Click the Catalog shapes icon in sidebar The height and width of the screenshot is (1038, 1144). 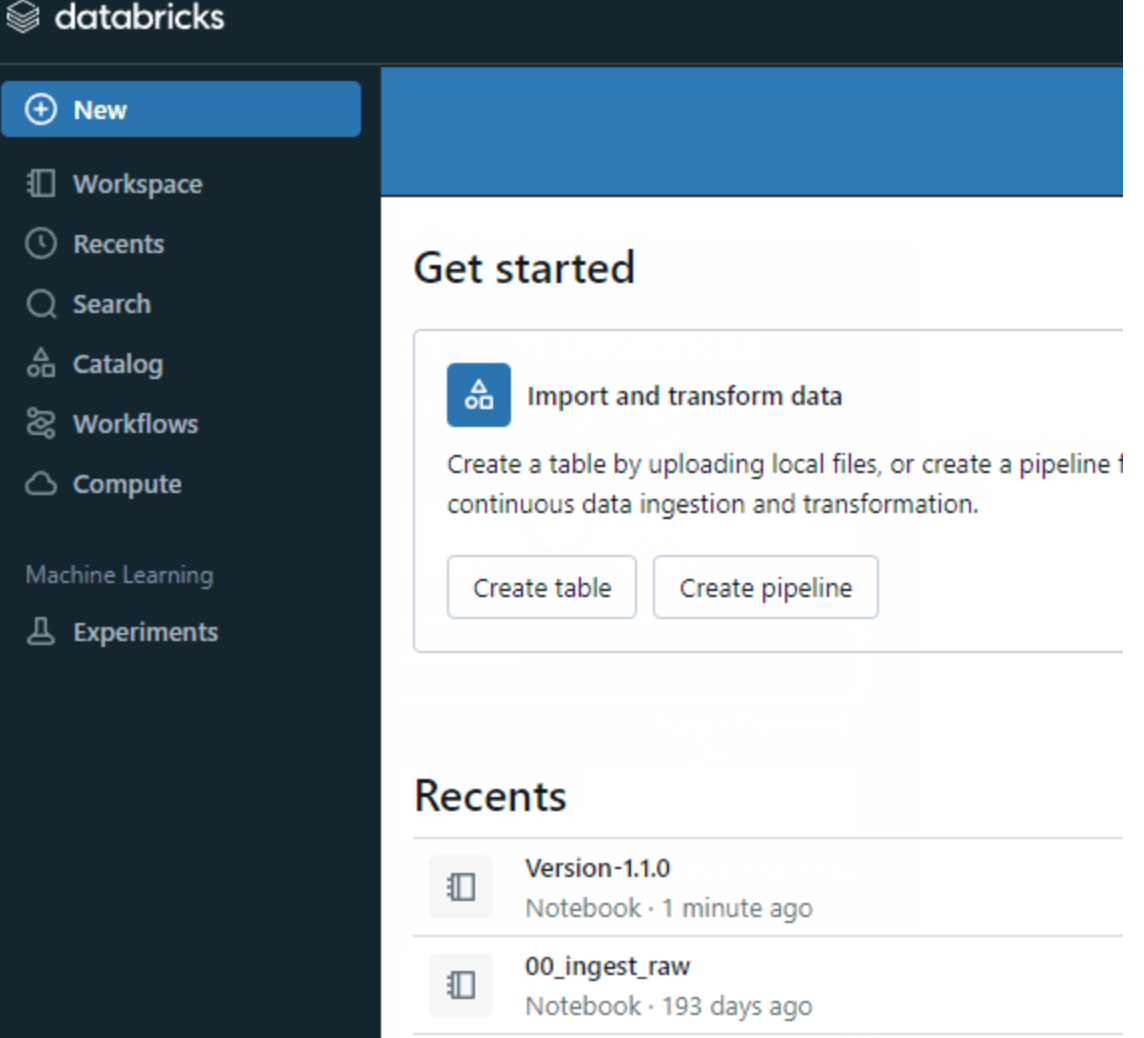click(41, 363)
